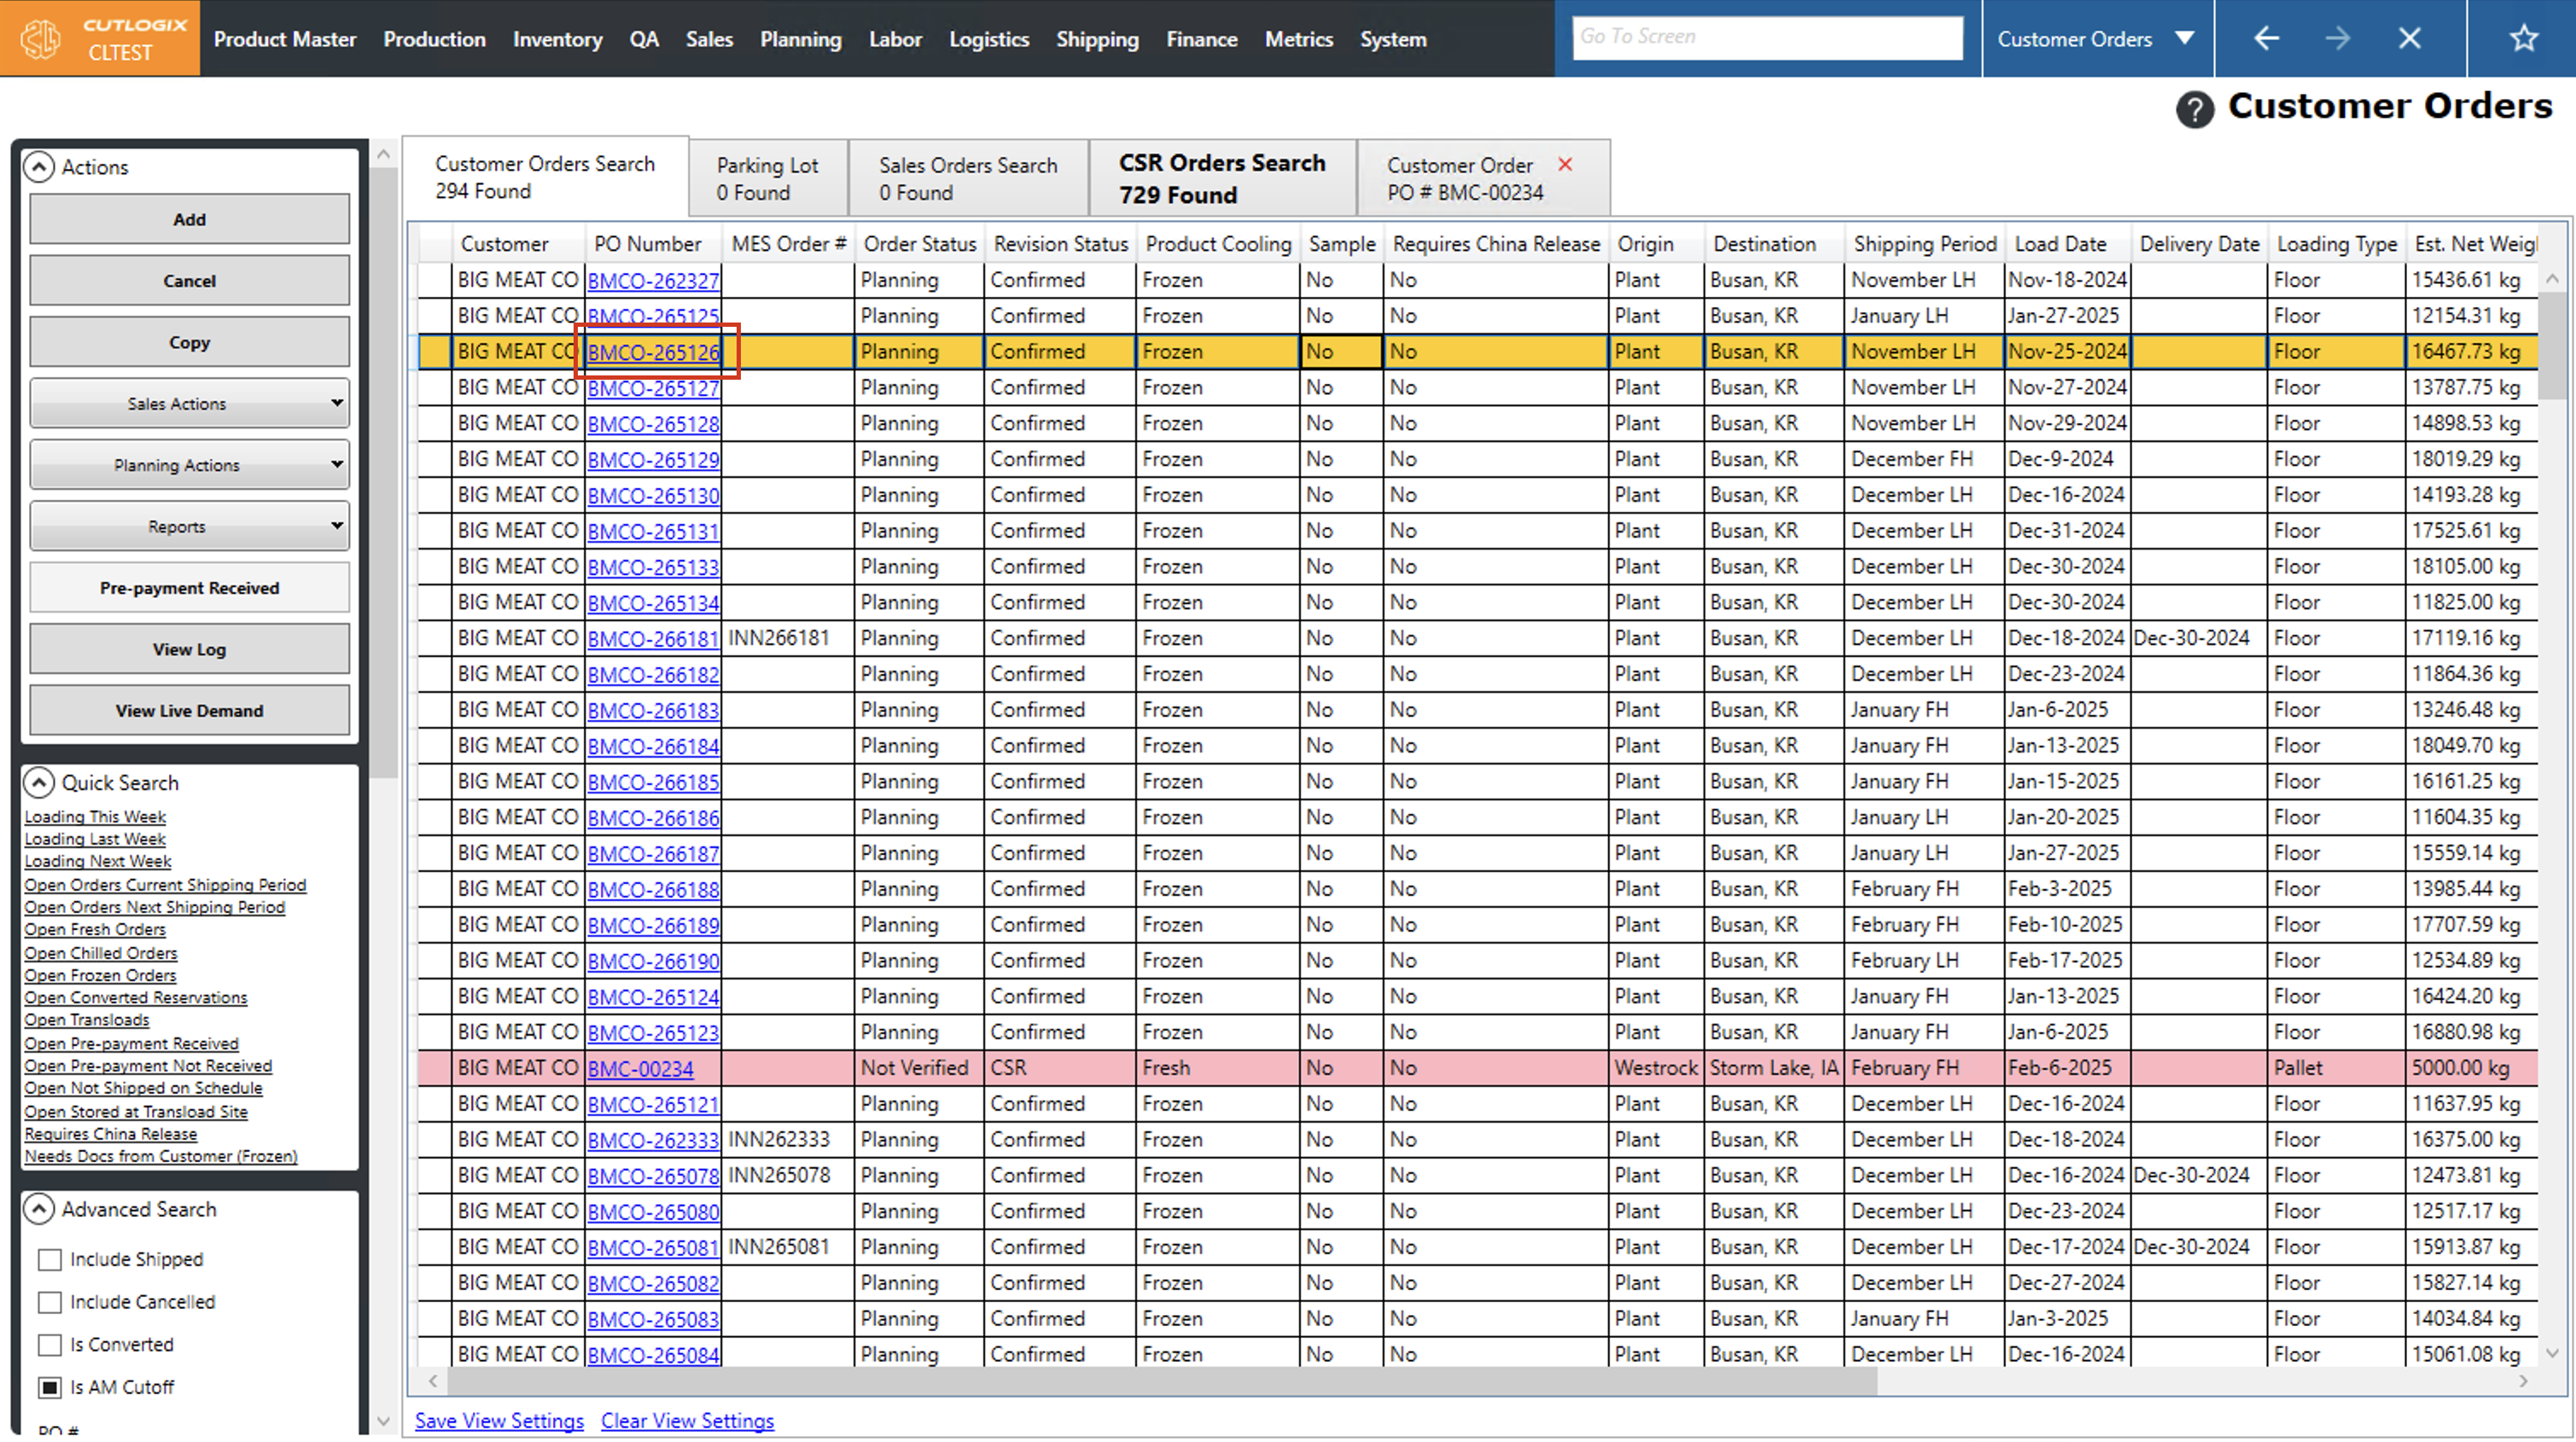Open the Logistics menu
The image size is (2576, 1442).
pyautogui.click(x=988, y=39)
